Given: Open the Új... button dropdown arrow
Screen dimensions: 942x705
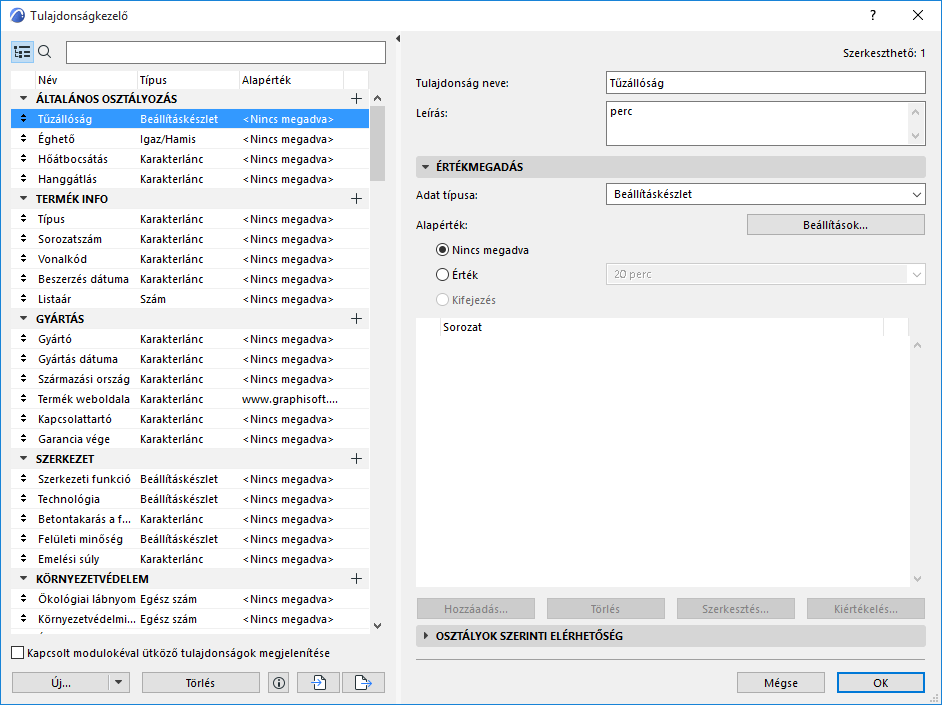Looking at the screenshot, I should [x=118, y=683].
